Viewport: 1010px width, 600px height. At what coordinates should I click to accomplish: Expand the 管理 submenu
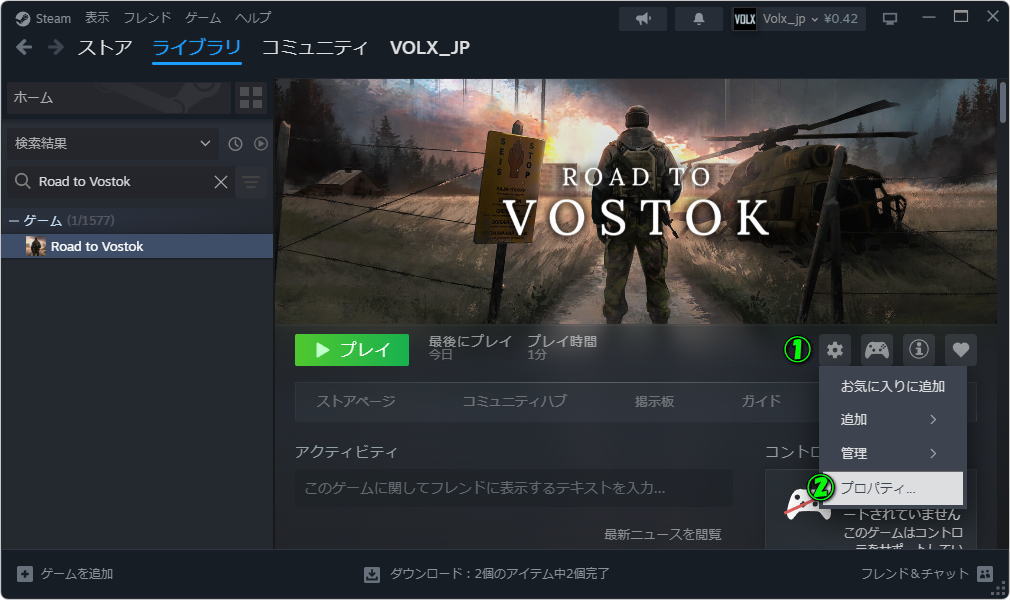pyautogui.click(x=892, y=453)
